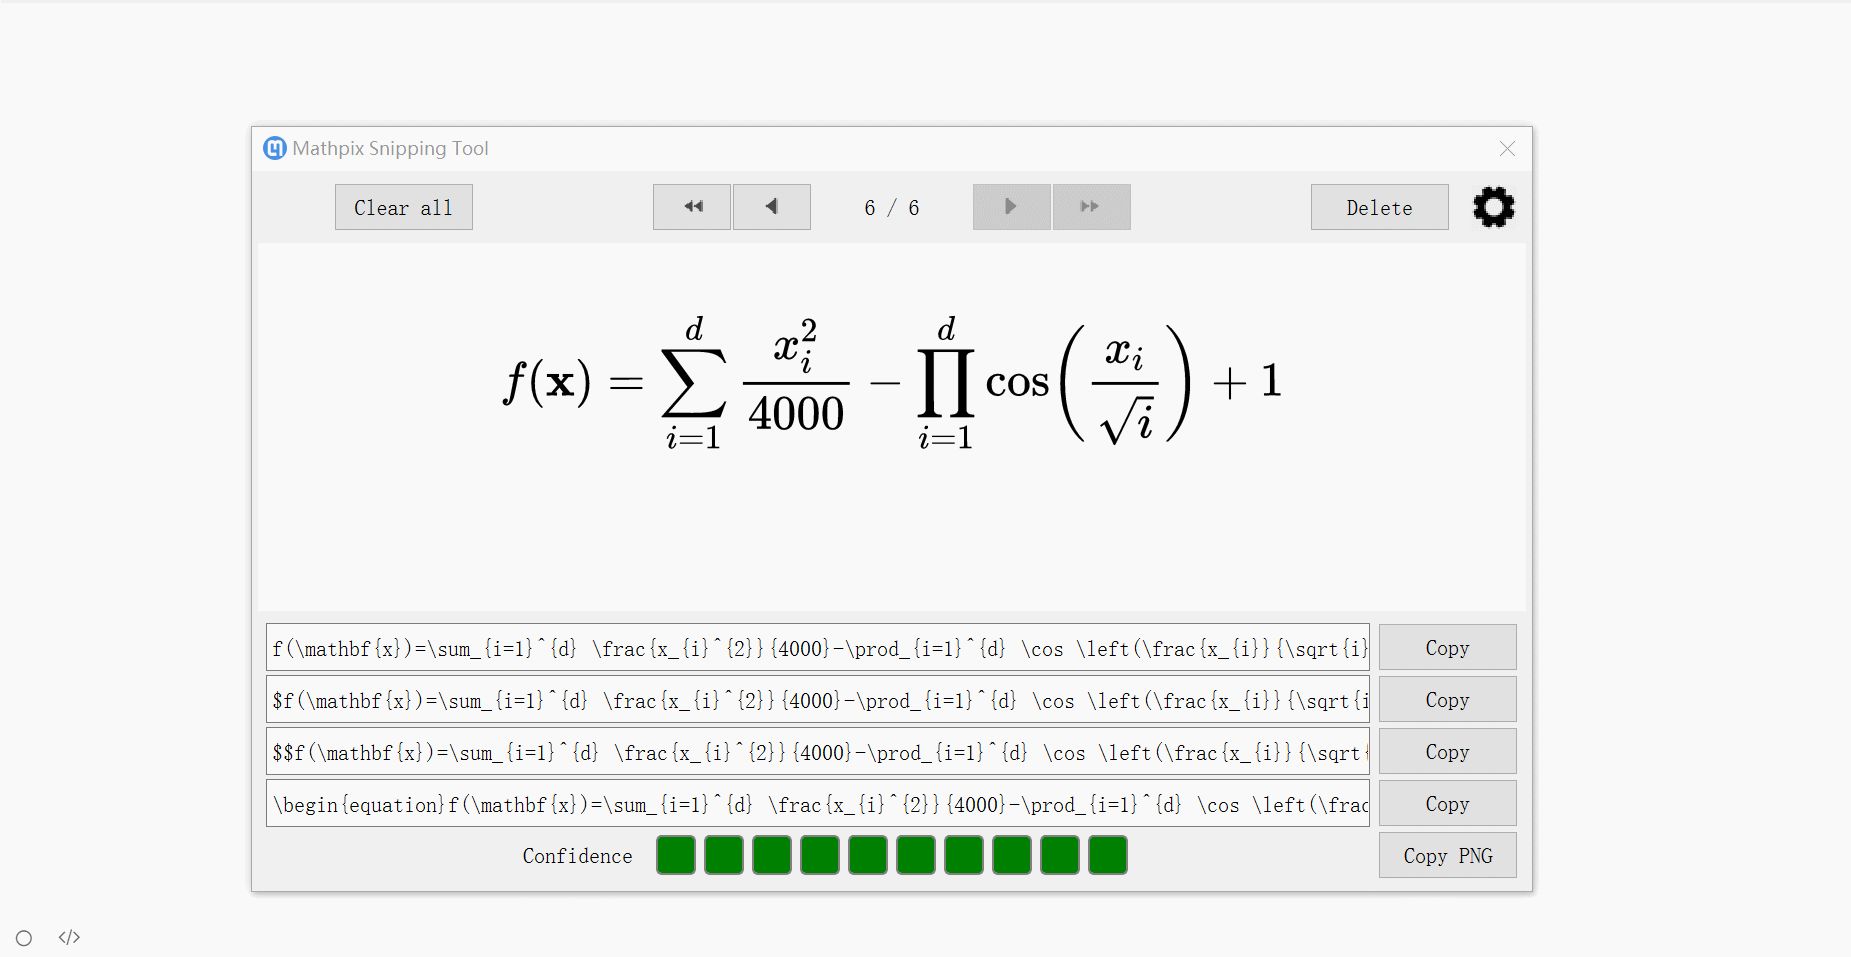This screenshot has width=1851, height=957.
Task: Go to the previous snip result
Action: pyautogui.click(x=772, y=207)
